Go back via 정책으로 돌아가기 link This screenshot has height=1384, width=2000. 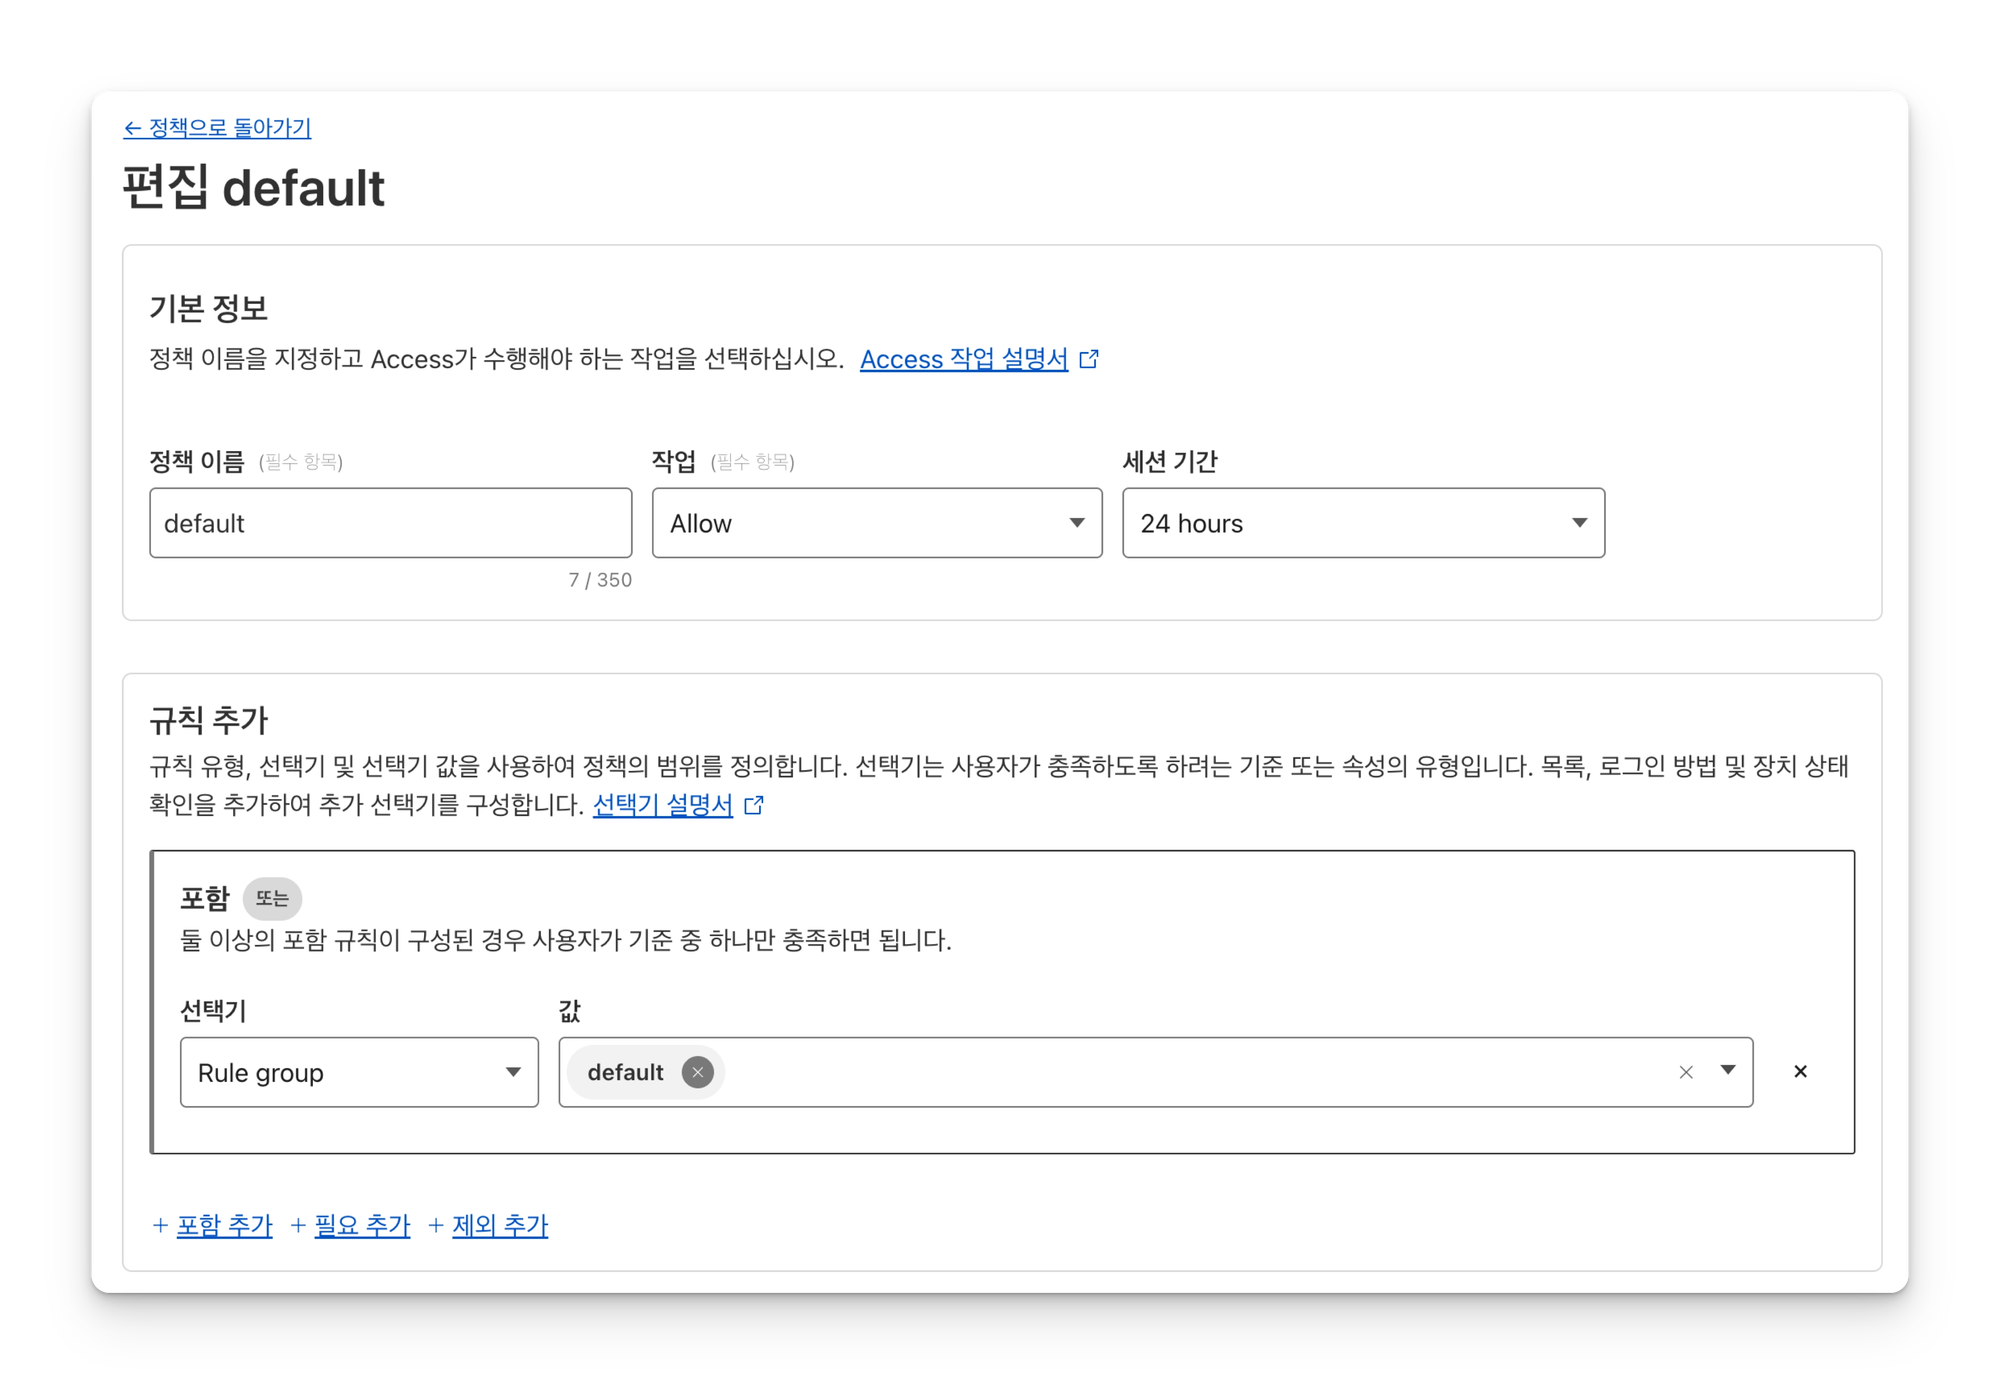click(229, 128)
